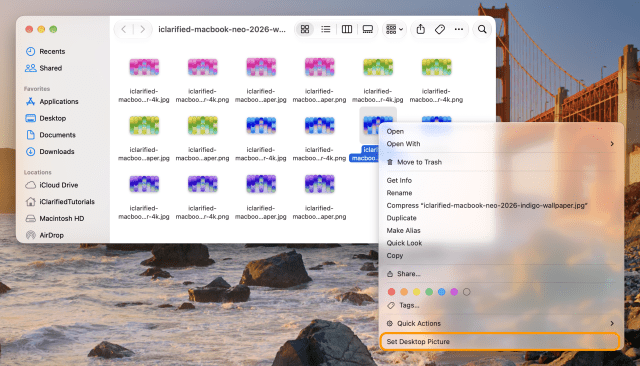Viewport: 640px width, 366px height.
Task: Apply the yellow color tag
Action: (416, 292)
